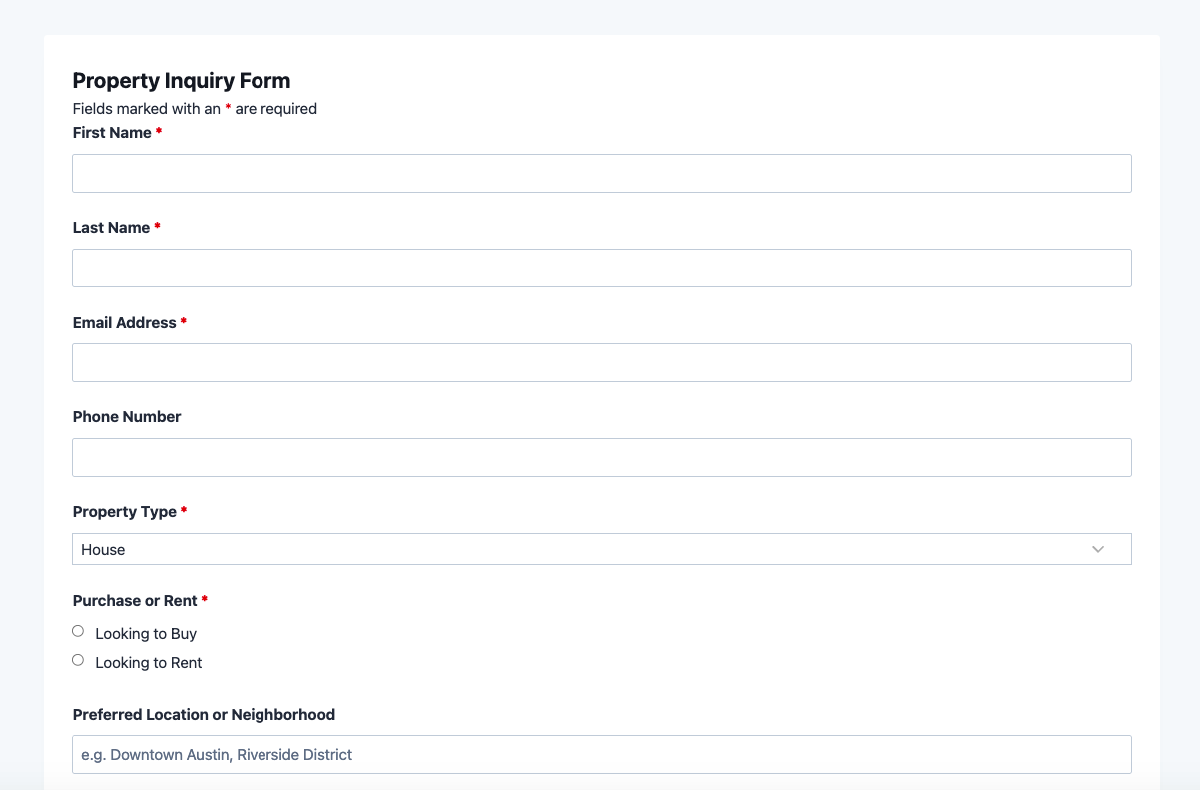Select the Looking to Buy radio button
This screenshot has height=790, width=1200.
78,631
